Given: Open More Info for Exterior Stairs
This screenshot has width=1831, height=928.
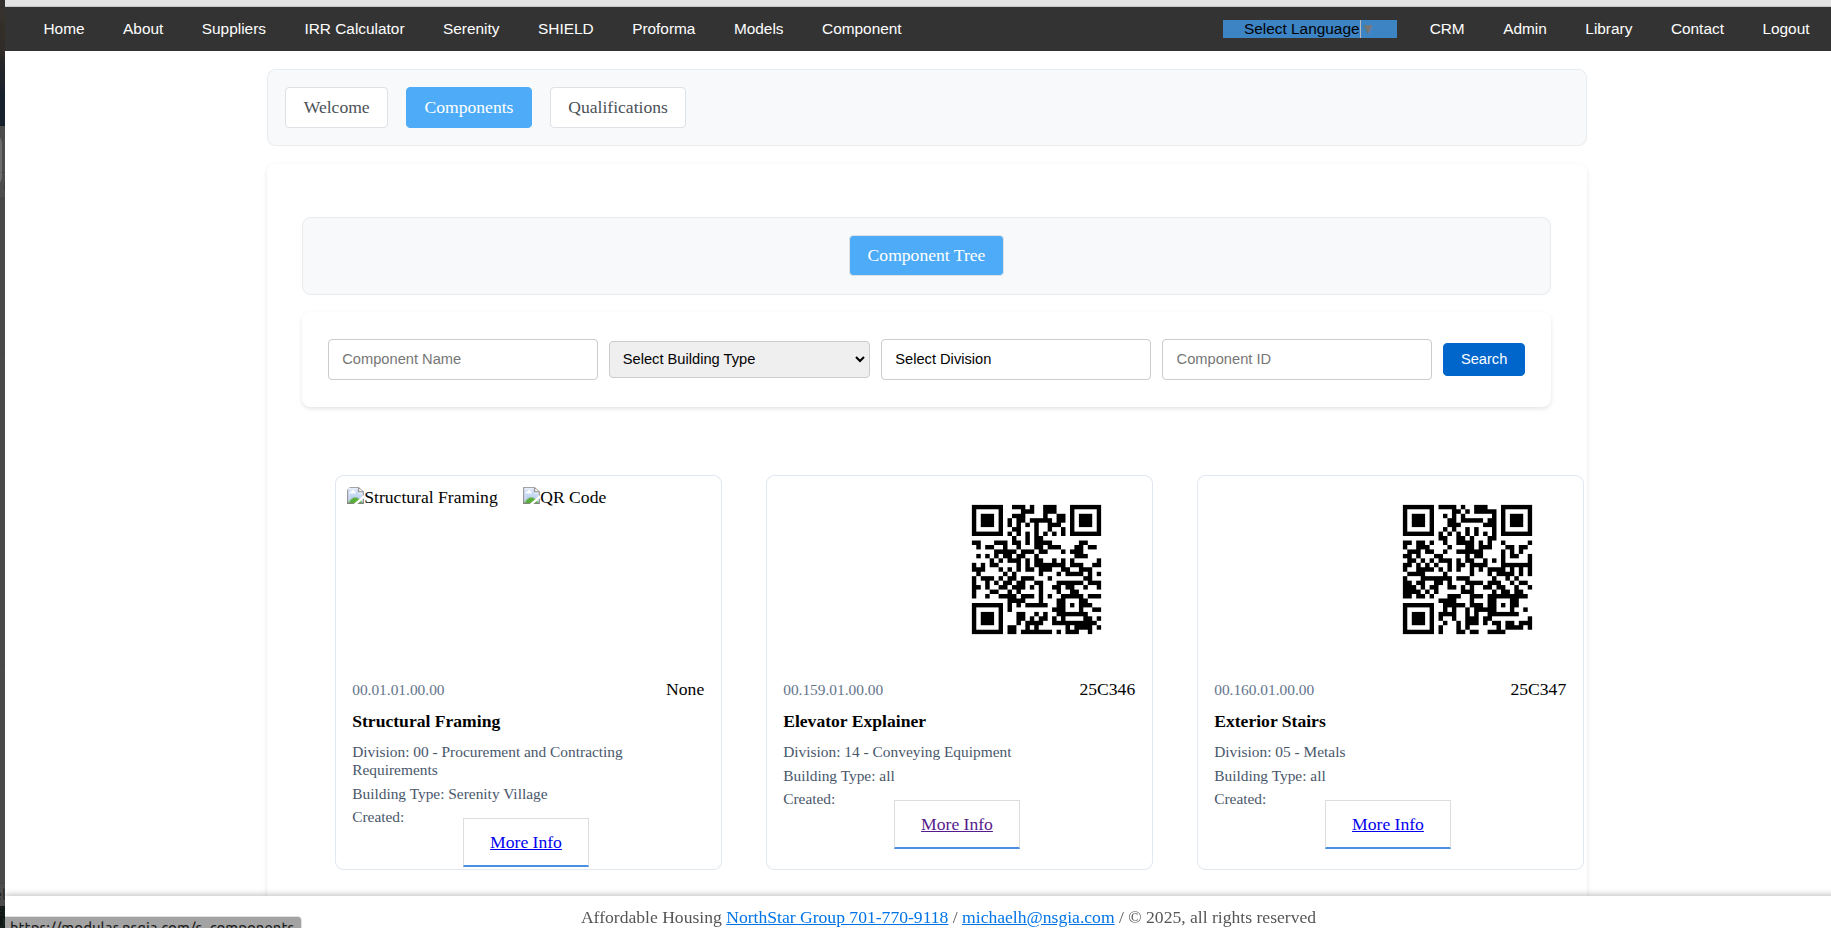Looking at the screenshot, I should tap(1387, 825).
